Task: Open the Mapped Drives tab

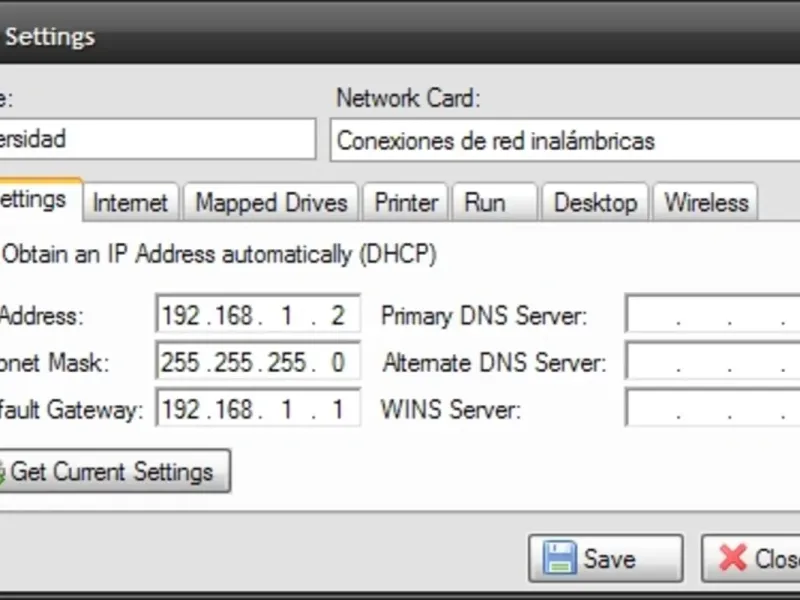Action: click(271, 203)
